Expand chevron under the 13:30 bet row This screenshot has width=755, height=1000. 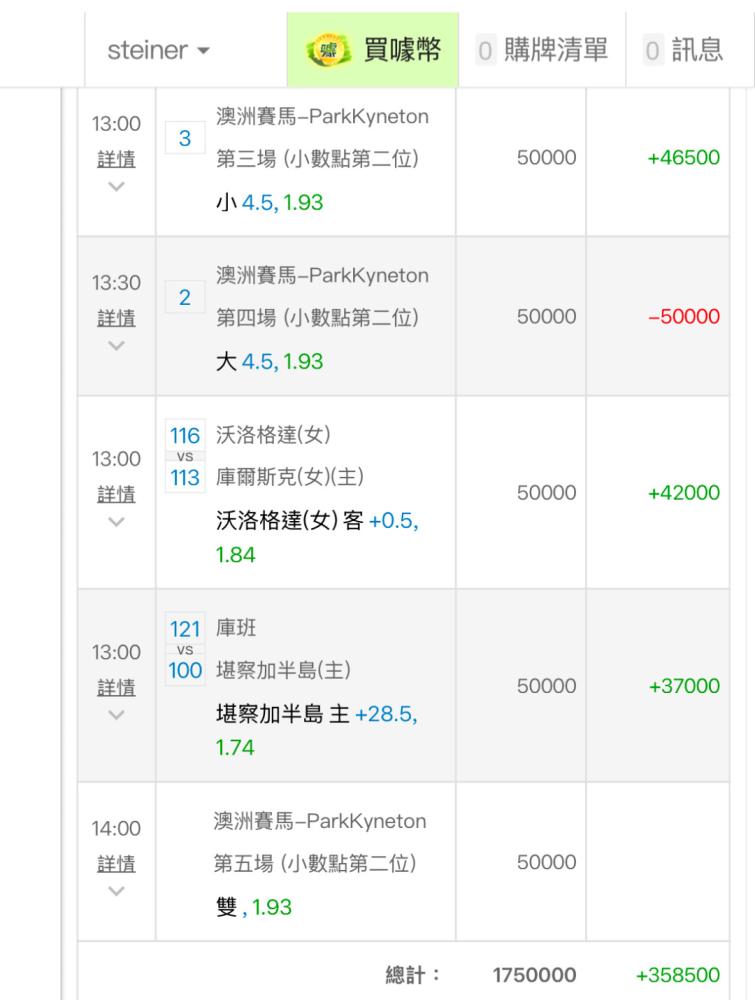tap(116, 346)
